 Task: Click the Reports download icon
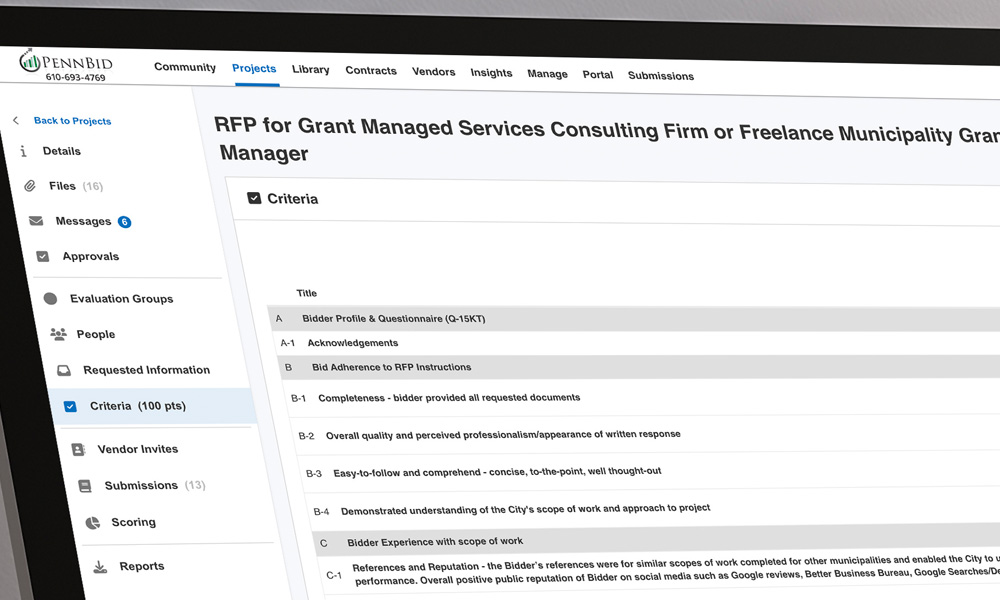(x=100, y=567)
